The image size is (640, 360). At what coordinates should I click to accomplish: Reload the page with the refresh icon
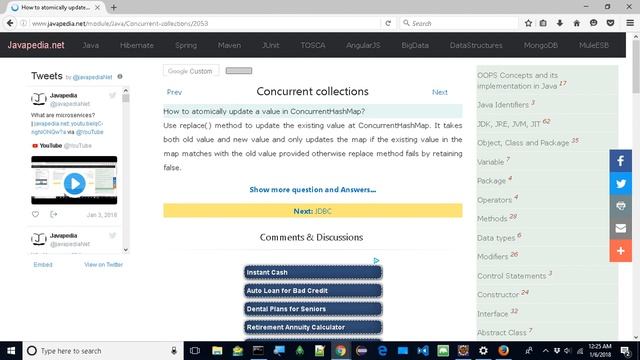388,23
